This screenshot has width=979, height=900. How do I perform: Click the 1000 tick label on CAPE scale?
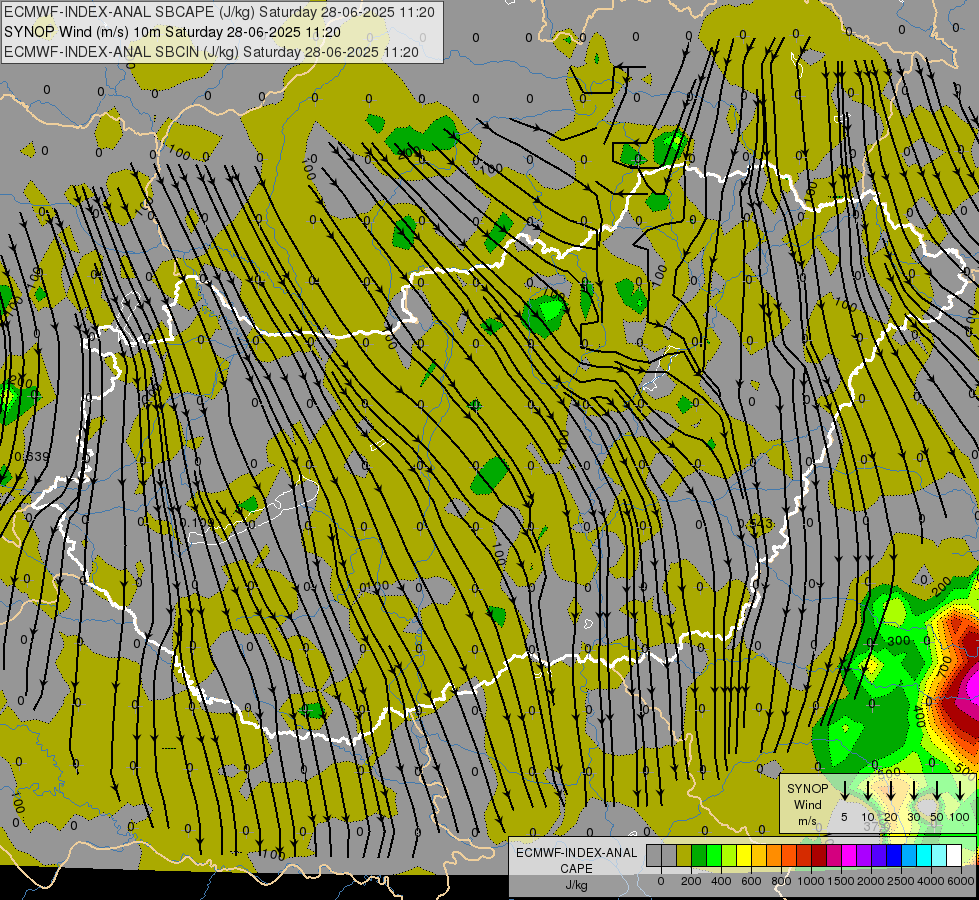pyautogui.click(x=810, y=881)
